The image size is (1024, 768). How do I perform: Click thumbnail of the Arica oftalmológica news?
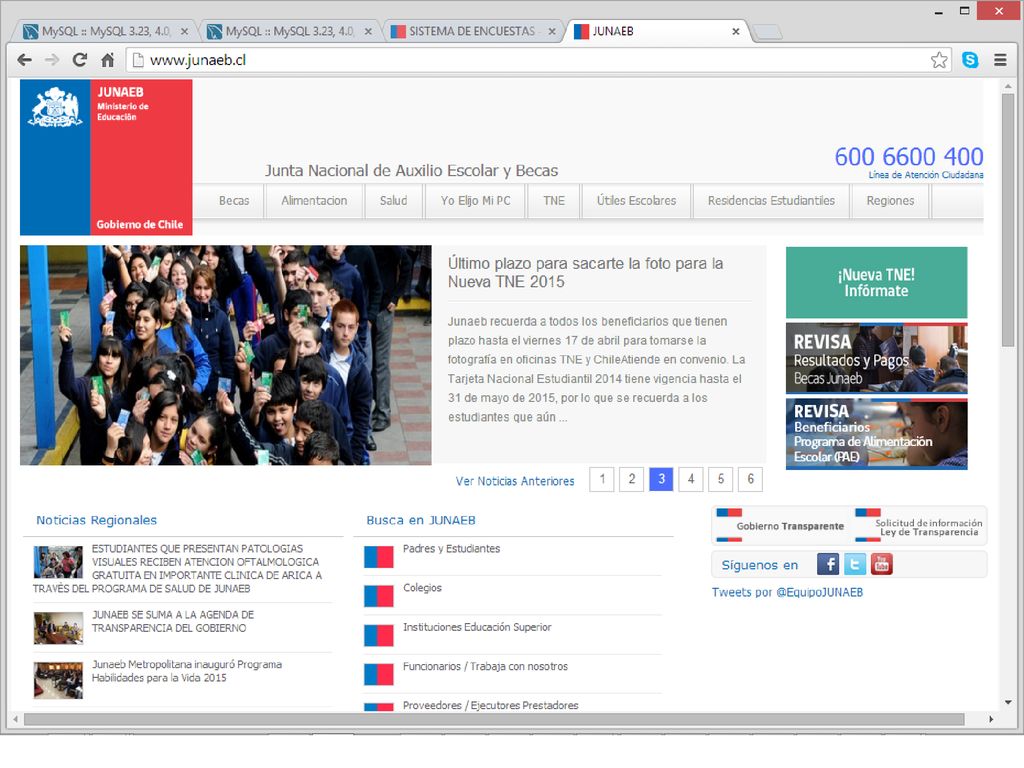pyautogui.click(x=58, y=562)
